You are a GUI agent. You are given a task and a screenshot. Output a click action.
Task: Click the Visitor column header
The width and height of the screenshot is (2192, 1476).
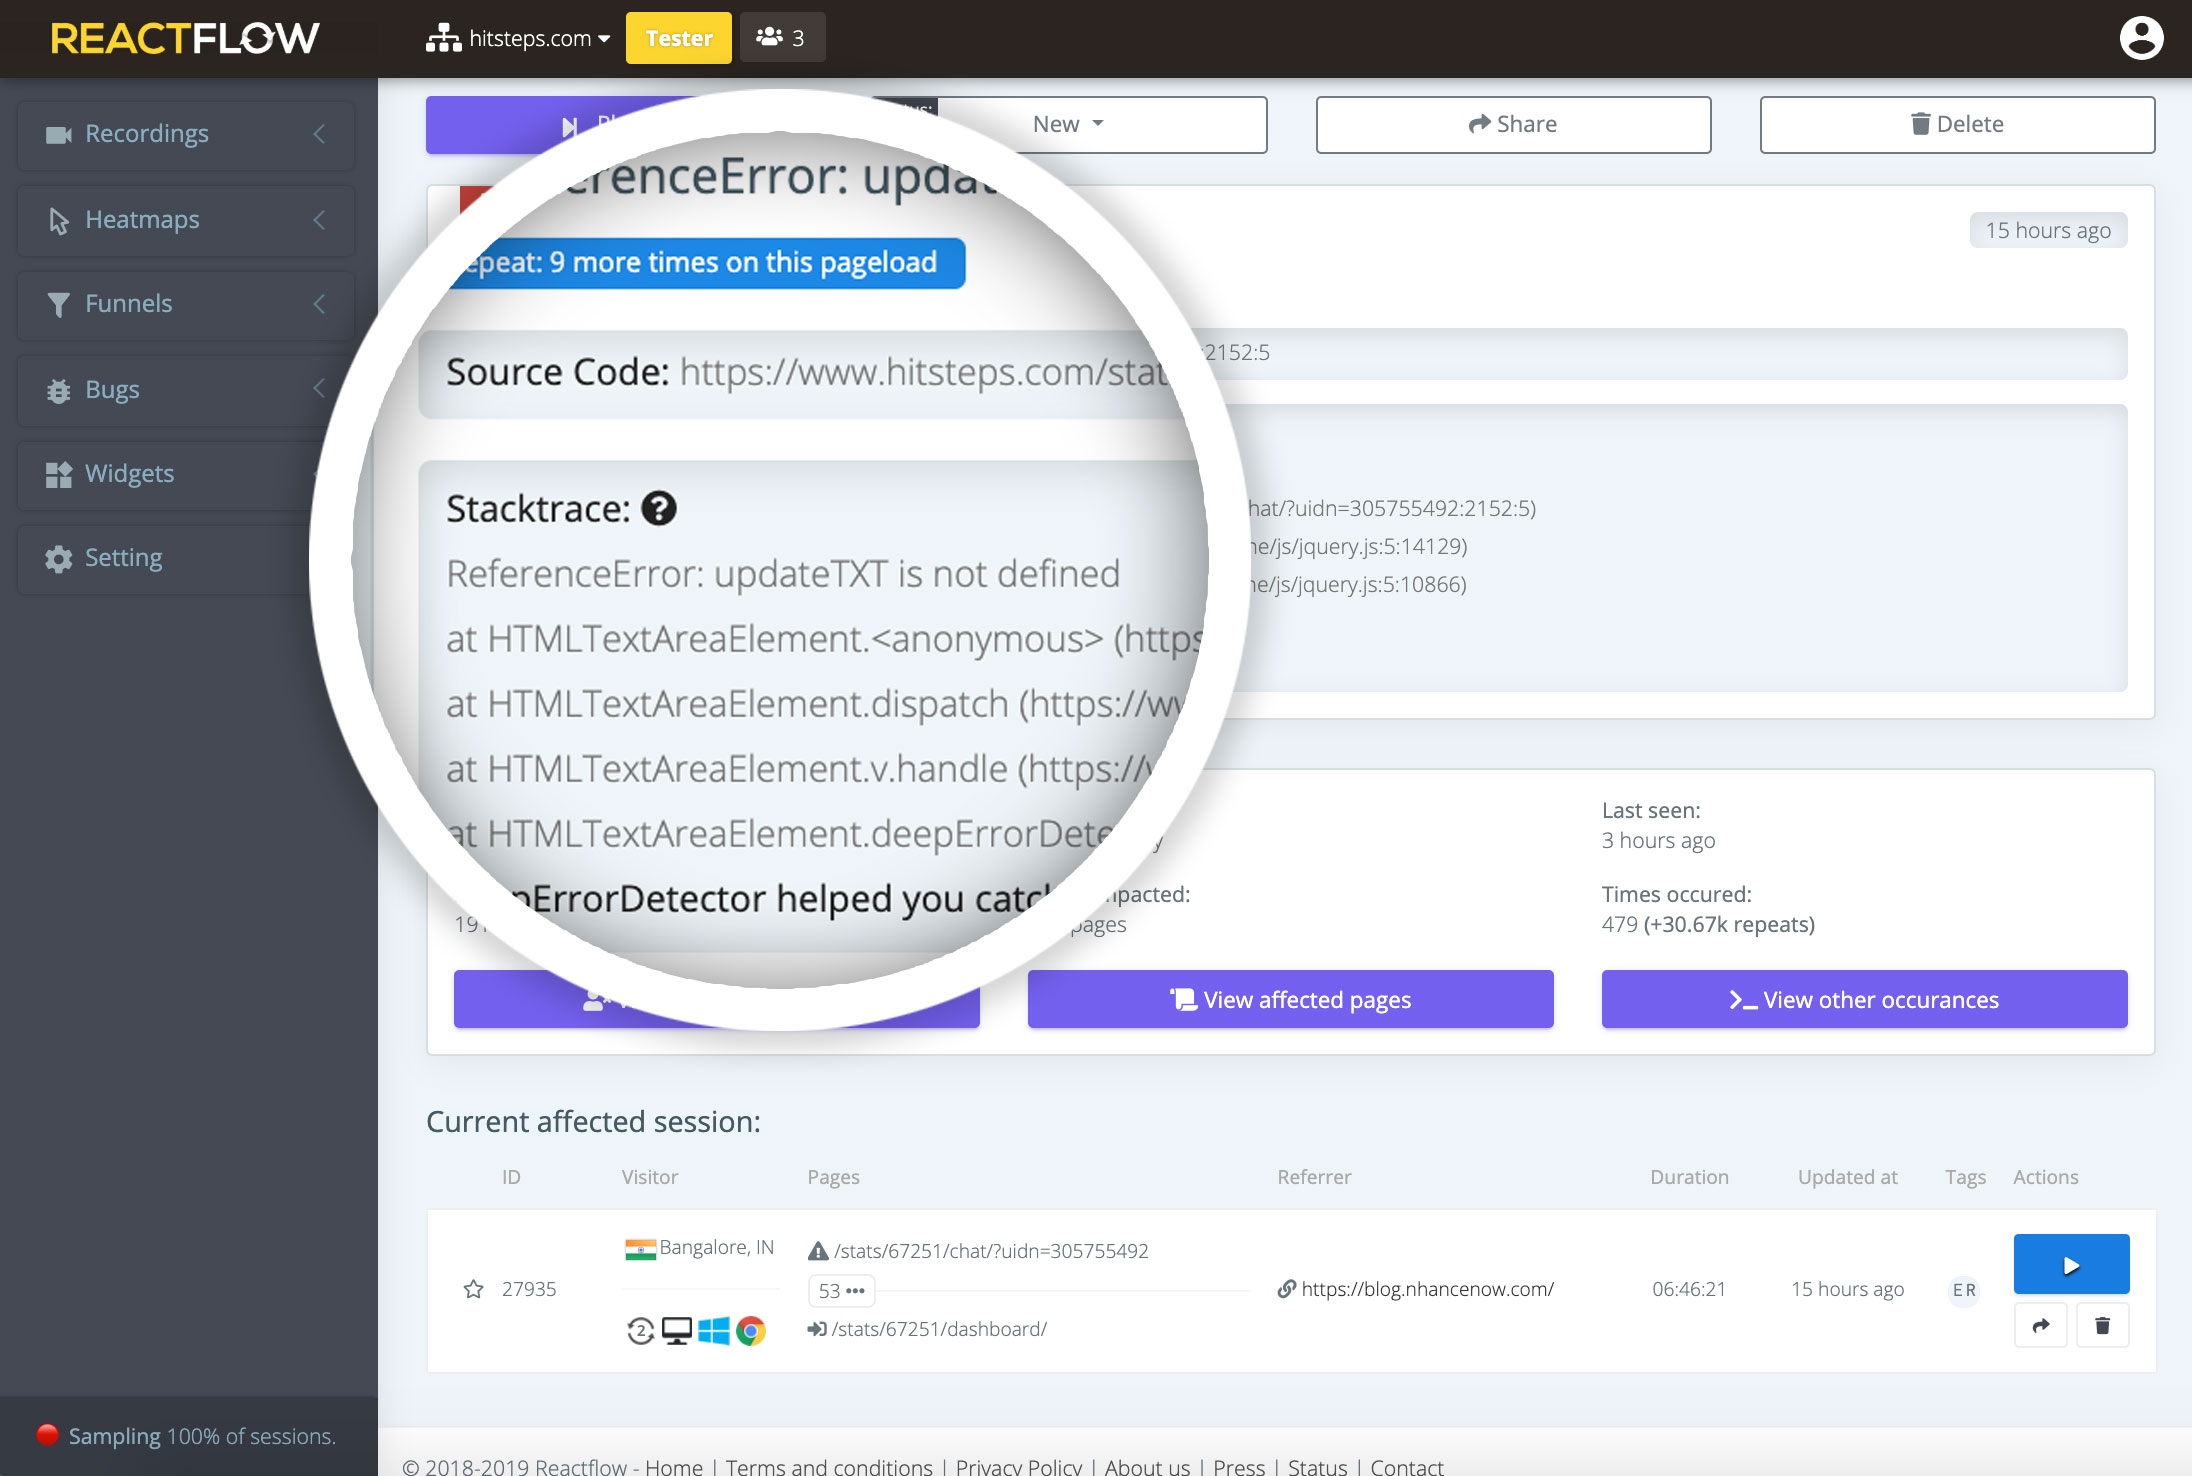click(649, 1177)
